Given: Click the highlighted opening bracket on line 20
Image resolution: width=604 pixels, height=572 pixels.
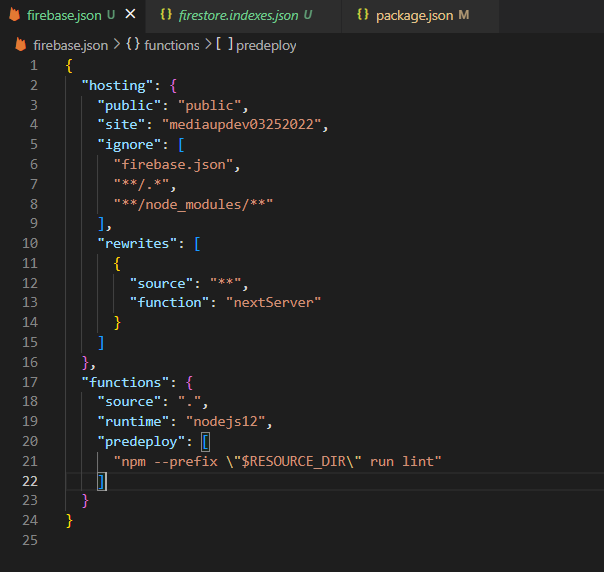Looking at the screenshot, I should (x=206, y=442).
